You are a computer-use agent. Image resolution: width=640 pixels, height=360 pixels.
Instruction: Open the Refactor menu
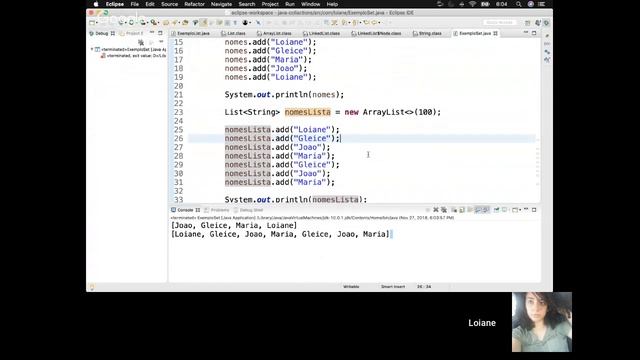pyautogui.click(x=194, y=4)
